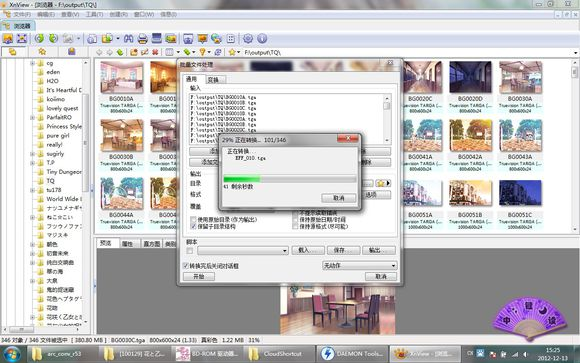Open the address path dropdown arrow
Screen dimensions: 580x363
coord(576,53)
